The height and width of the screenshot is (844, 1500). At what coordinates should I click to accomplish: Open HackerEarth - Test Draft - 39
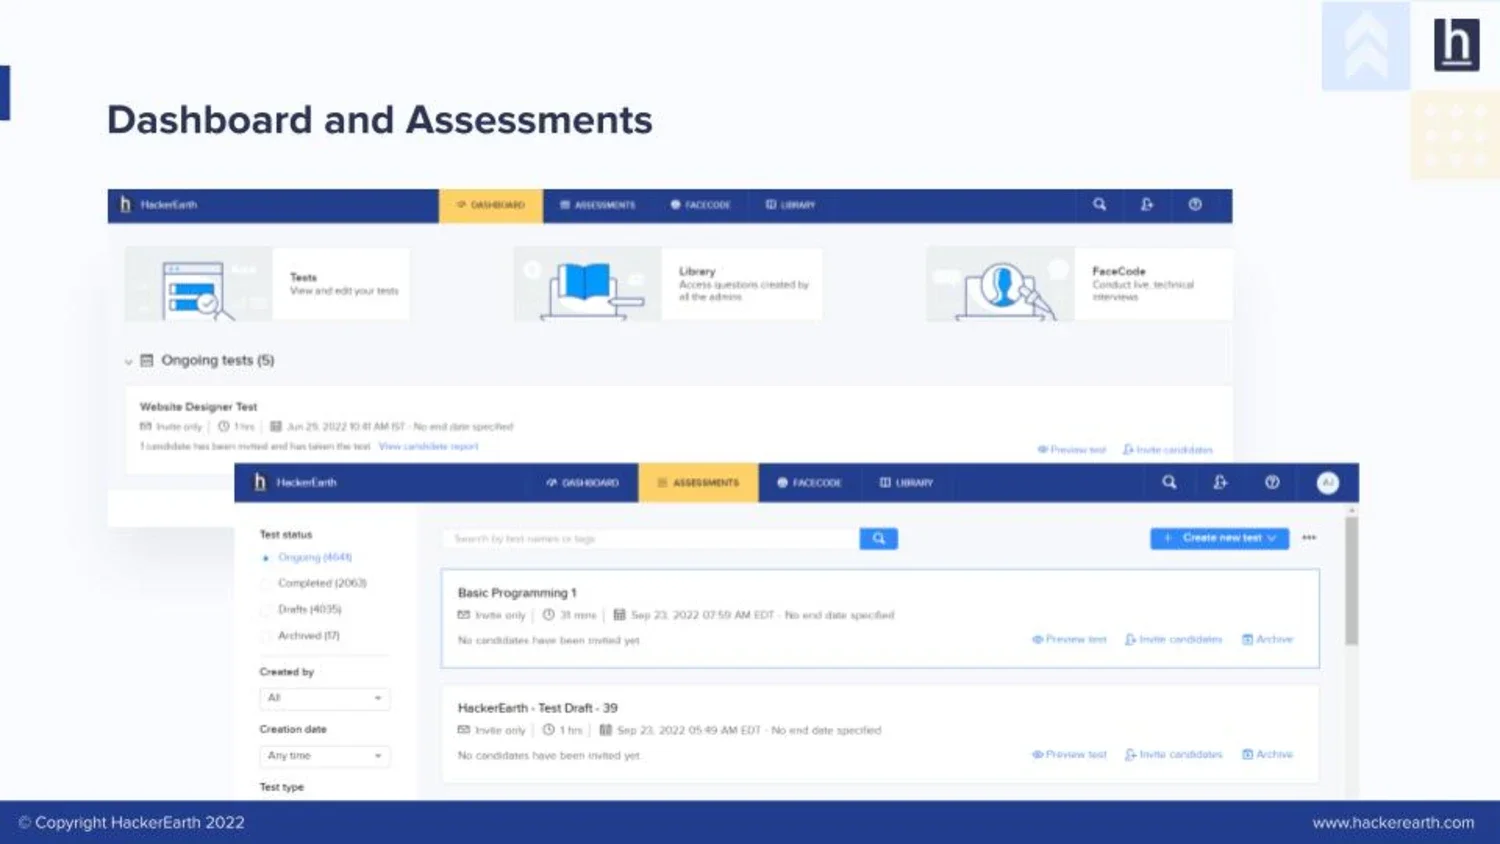click(537, 708)
